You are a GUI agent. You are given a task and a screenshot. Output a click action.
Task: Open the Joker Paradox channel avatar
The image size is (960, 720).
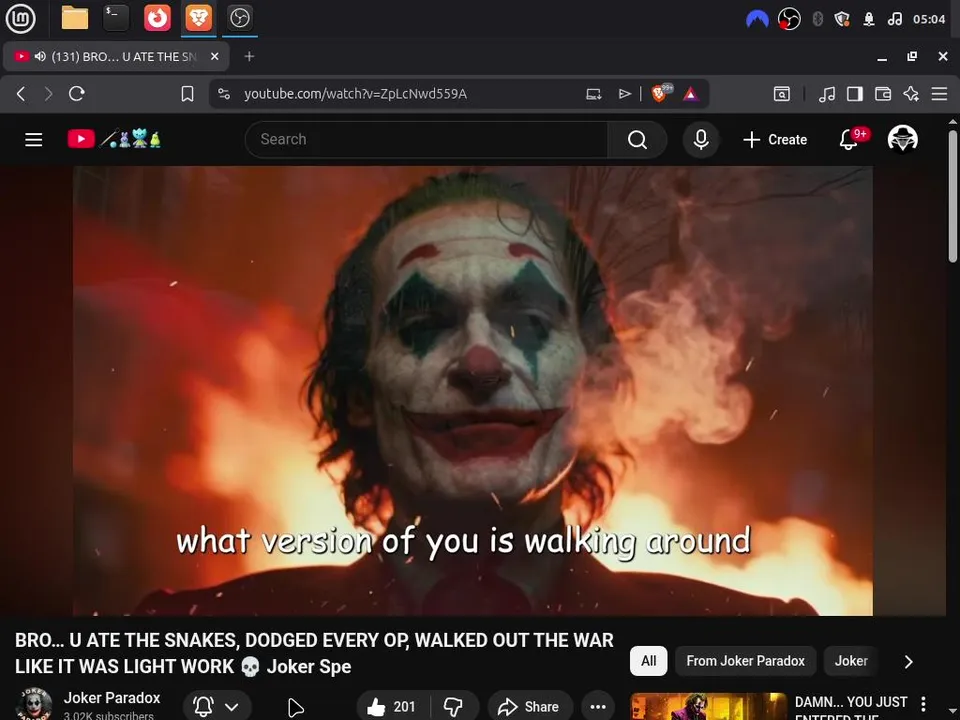(x=34, y=704)
